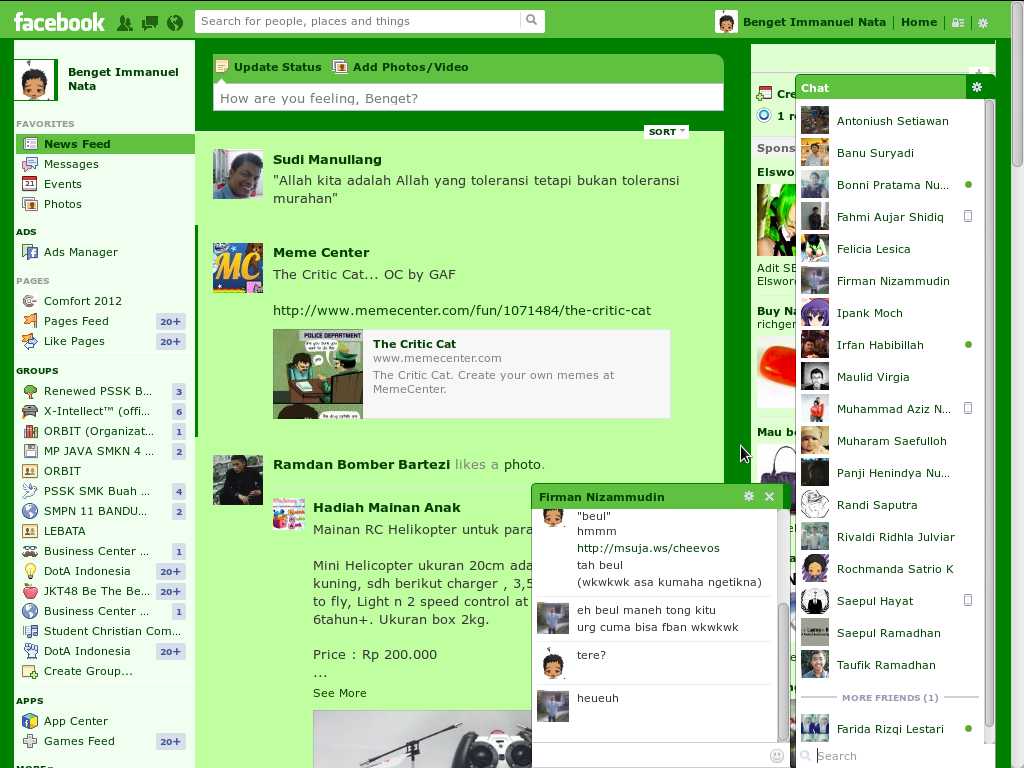The height and width of the screenshot is (768, 1024).
Task: Open the SORT dropdown above the news feed
Action: coord(665,131)
